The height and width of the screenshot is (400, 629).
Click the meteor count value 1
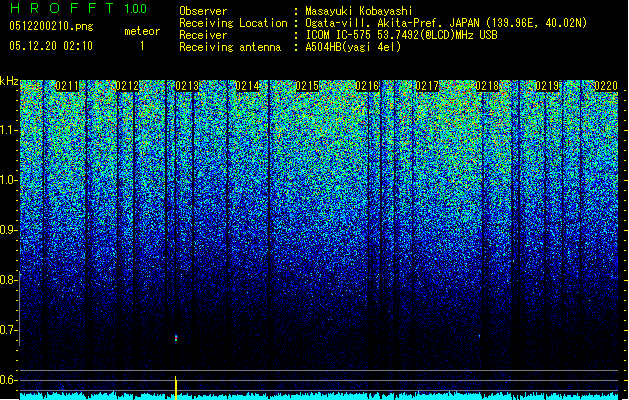pos(142,46)
